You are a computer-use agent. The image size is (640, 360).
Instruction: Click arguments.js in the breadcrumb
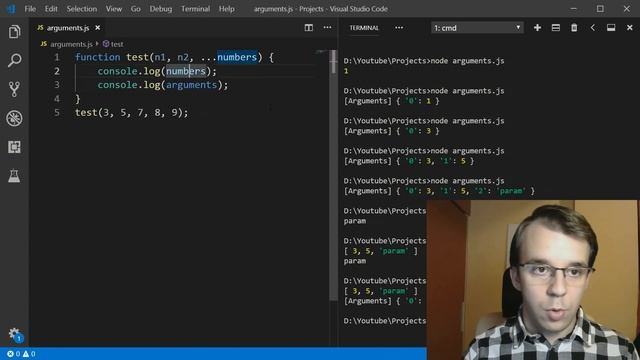[x=71, y=44]
